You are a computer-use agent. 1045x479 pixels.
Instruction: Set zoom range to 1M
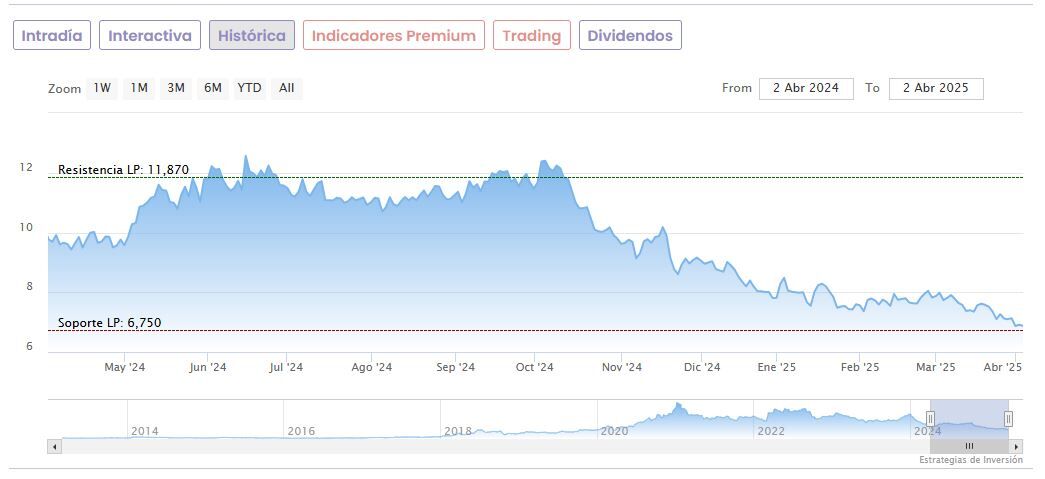click(x=139, y=88)
